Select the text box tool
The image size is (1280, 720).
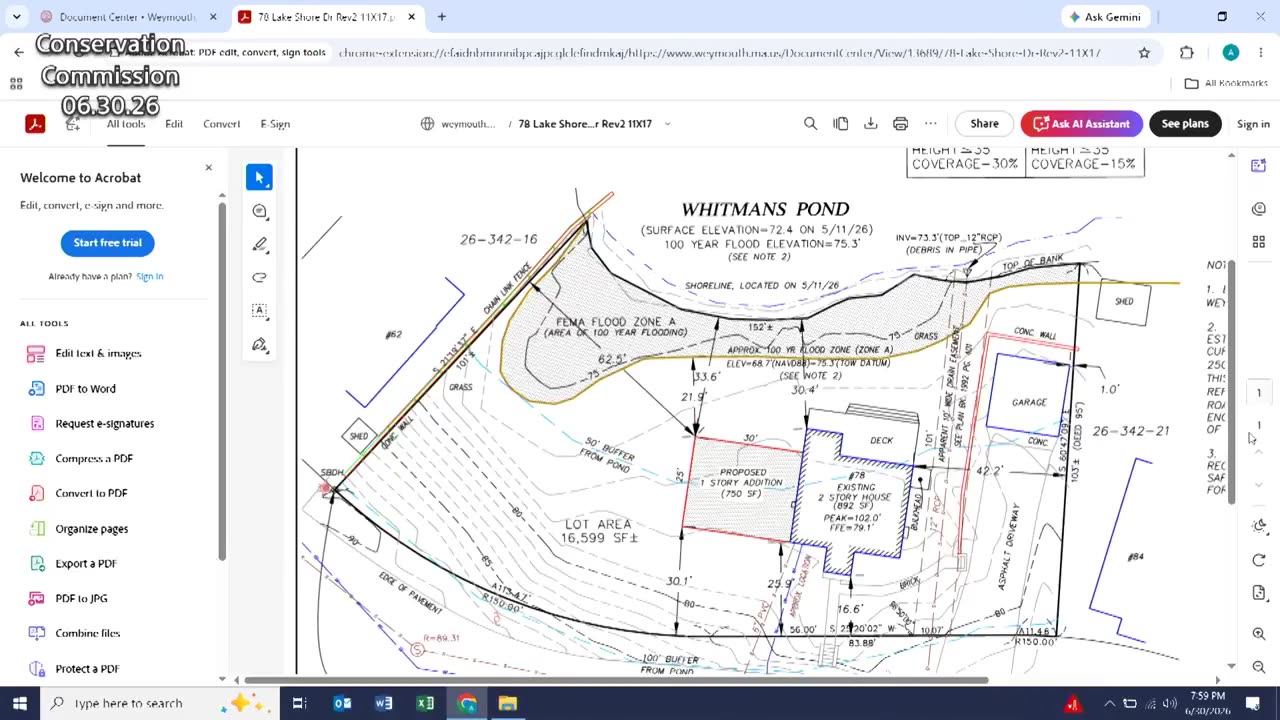click(x=260, y=310)
